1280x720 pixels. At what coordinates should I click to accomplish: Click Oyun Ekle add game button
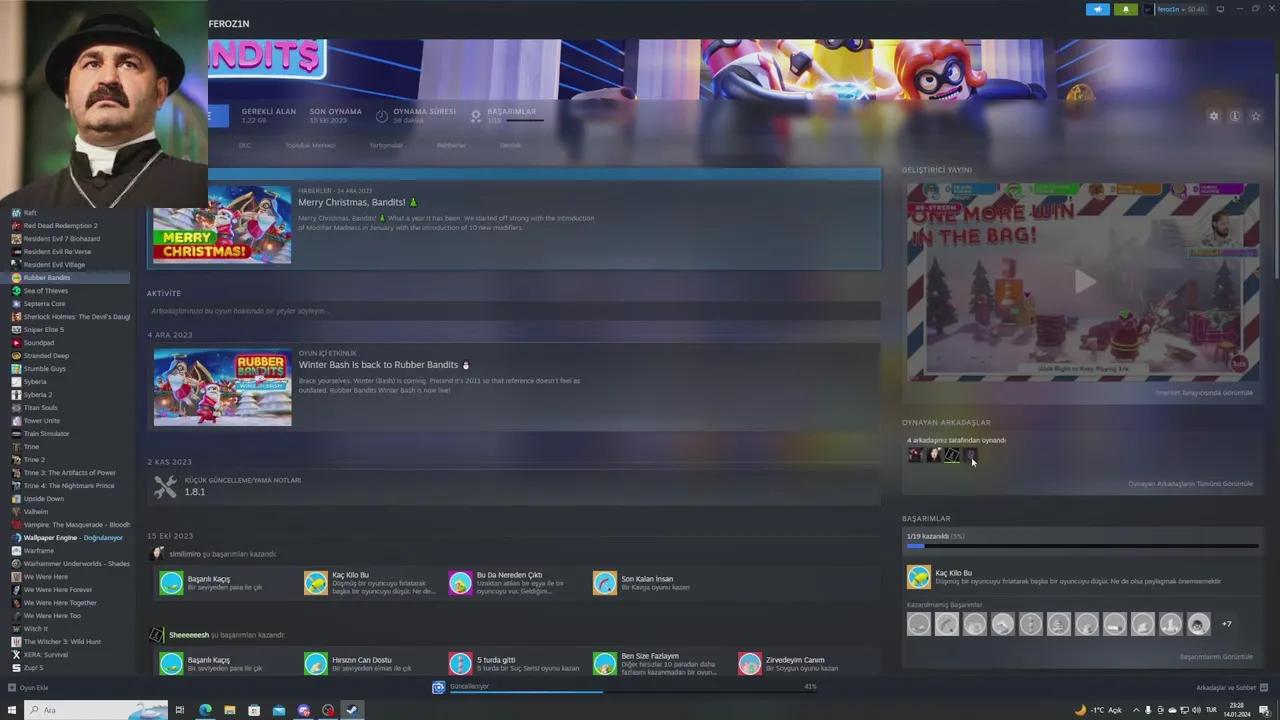tap(28, 688)
